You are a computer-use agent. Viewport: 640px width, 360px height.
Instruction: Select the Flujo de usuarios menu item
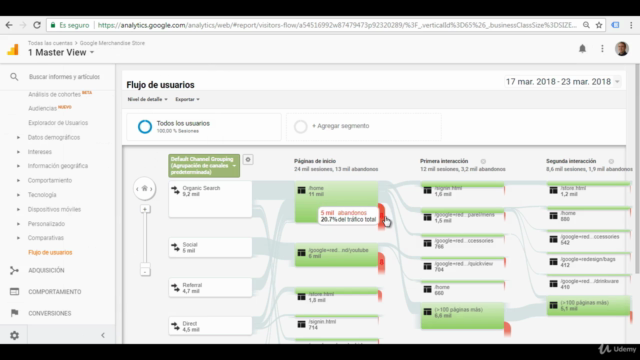point(50,252)
